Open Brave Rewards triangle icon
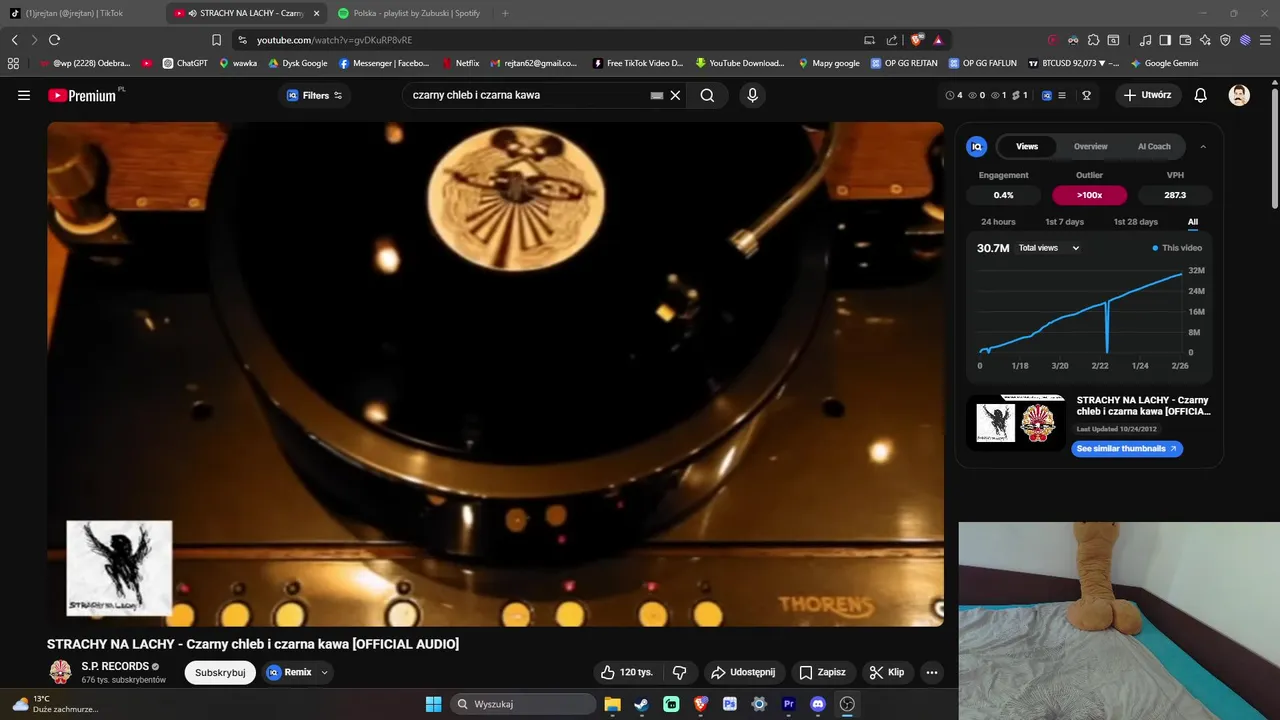 938,40
